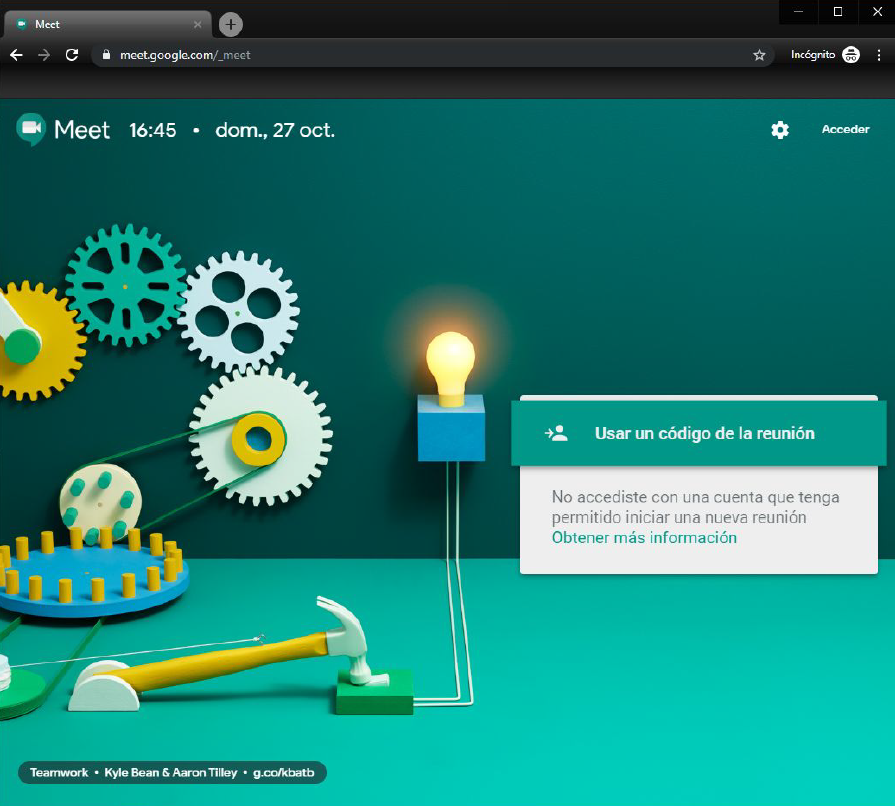The width and height of the screenshot is (895, 806).
Task: Click the site lock icon in address bar
Action: pos(106,55)
